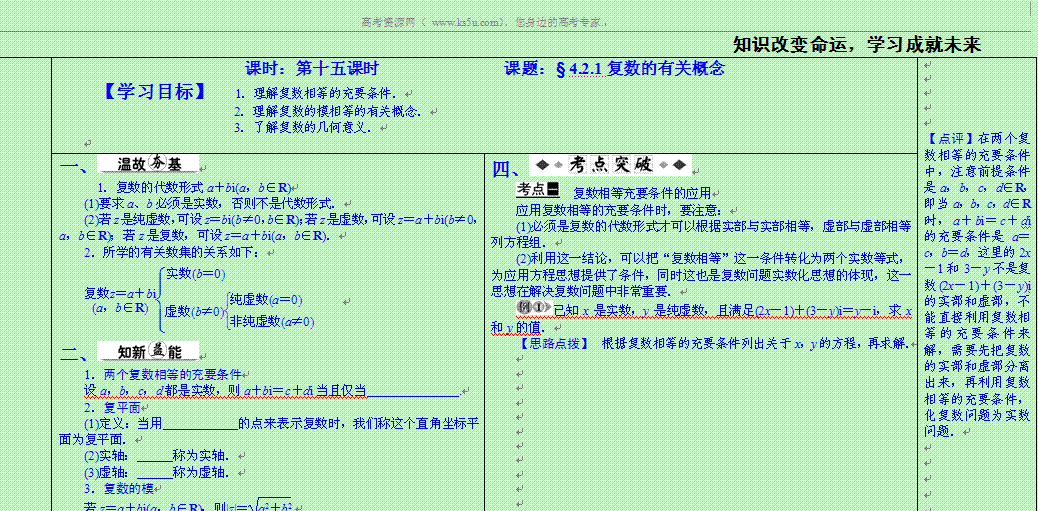This screenshot has height=511, width=1038.
Task: Click the 考点一 label graphic
Action: [x=537, y=190]
